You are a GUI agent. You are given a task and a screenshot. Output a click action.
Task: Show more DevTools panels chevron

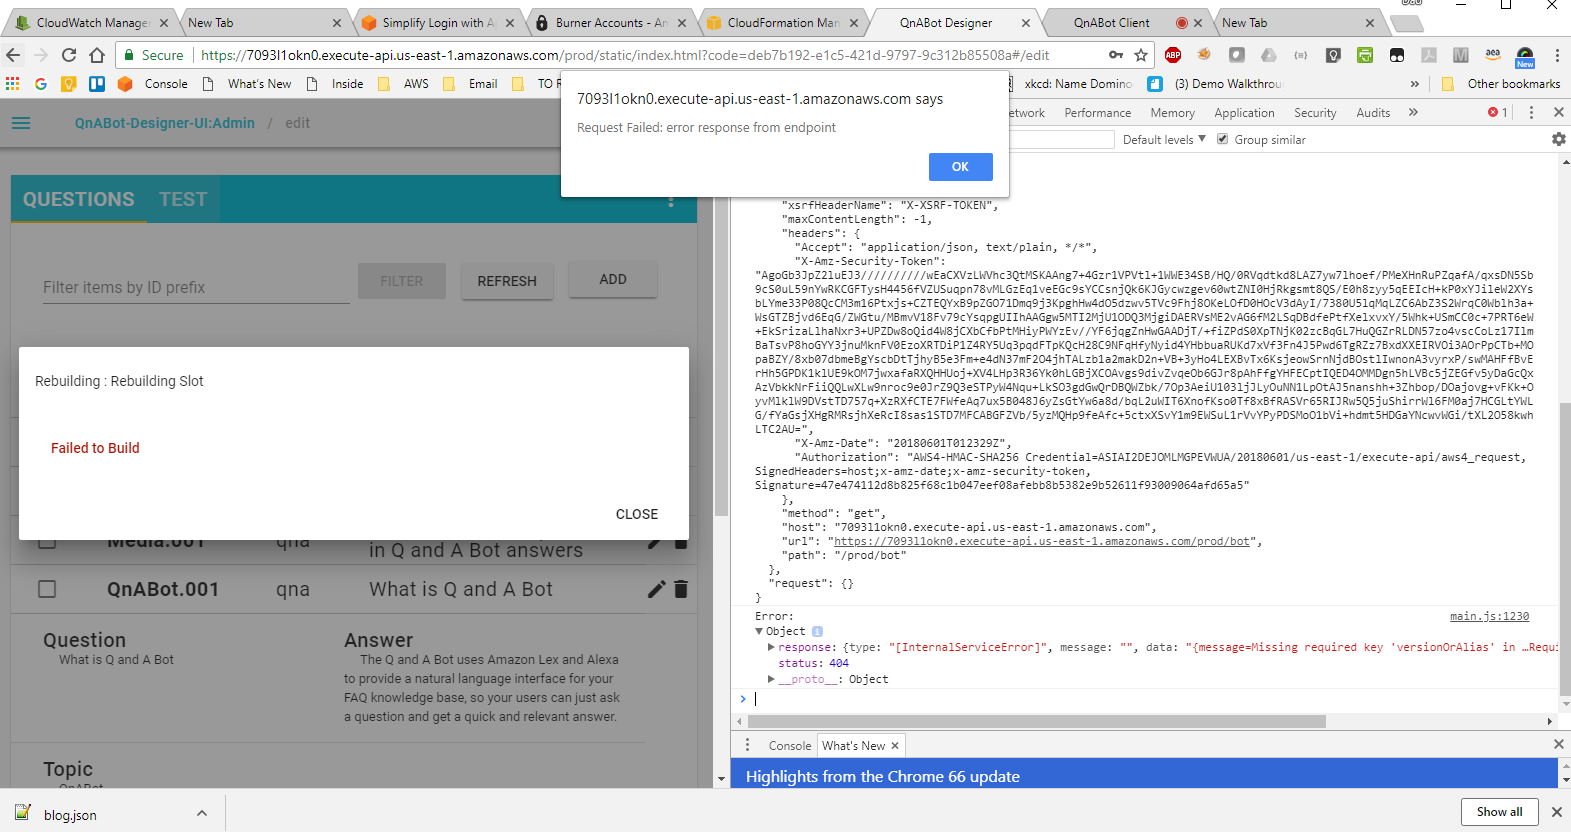(1413, 113)
